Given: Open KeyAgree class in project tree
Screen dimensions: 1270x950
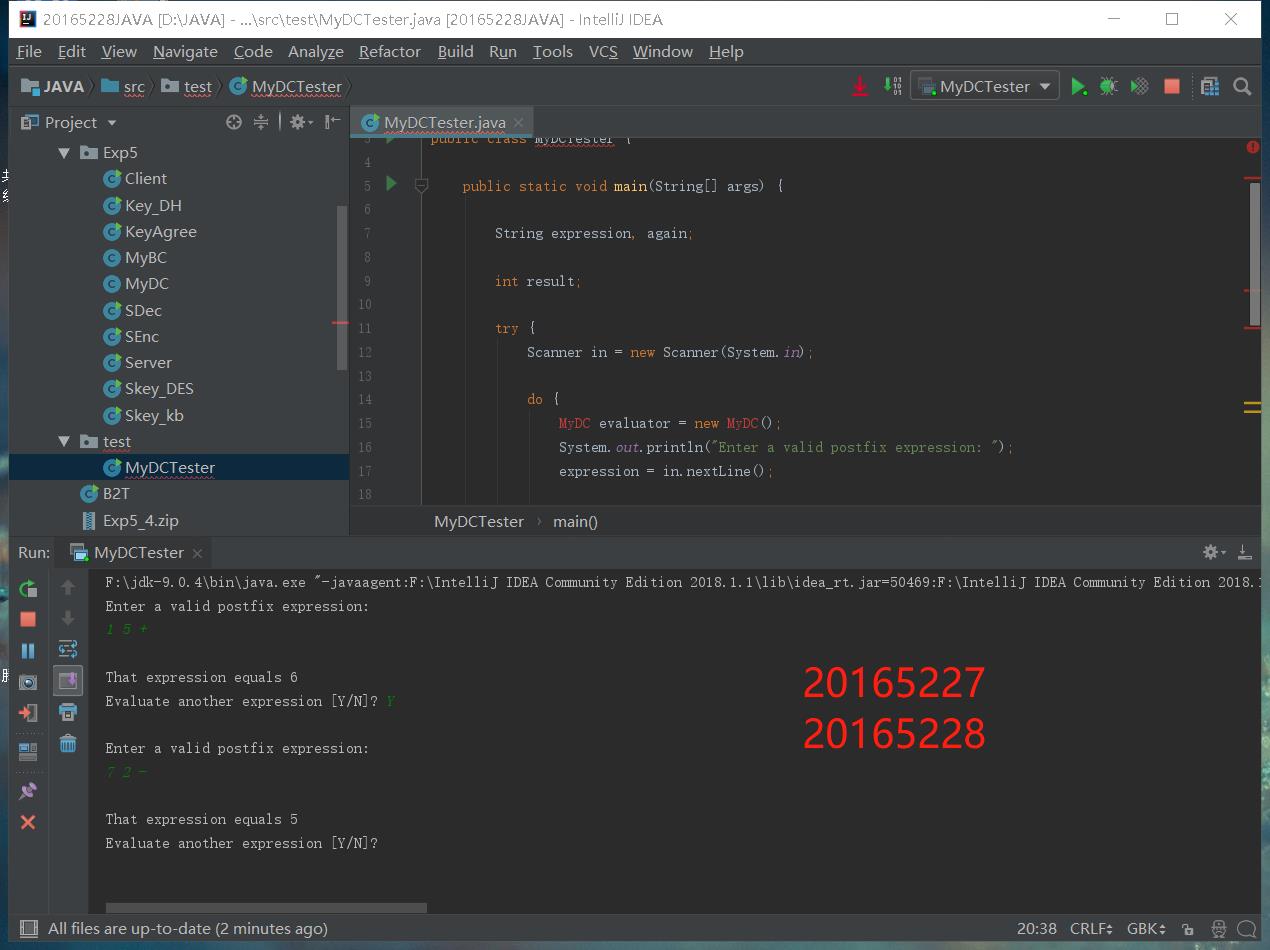Looking at the screenshot, I should (160, 231).
